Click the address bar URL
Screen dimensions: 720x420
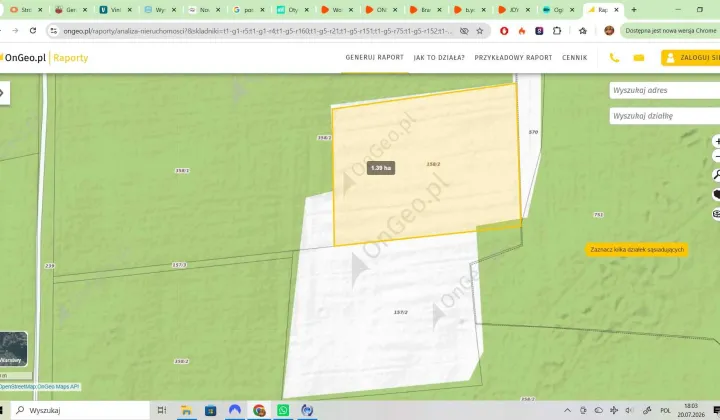[257, 31]
